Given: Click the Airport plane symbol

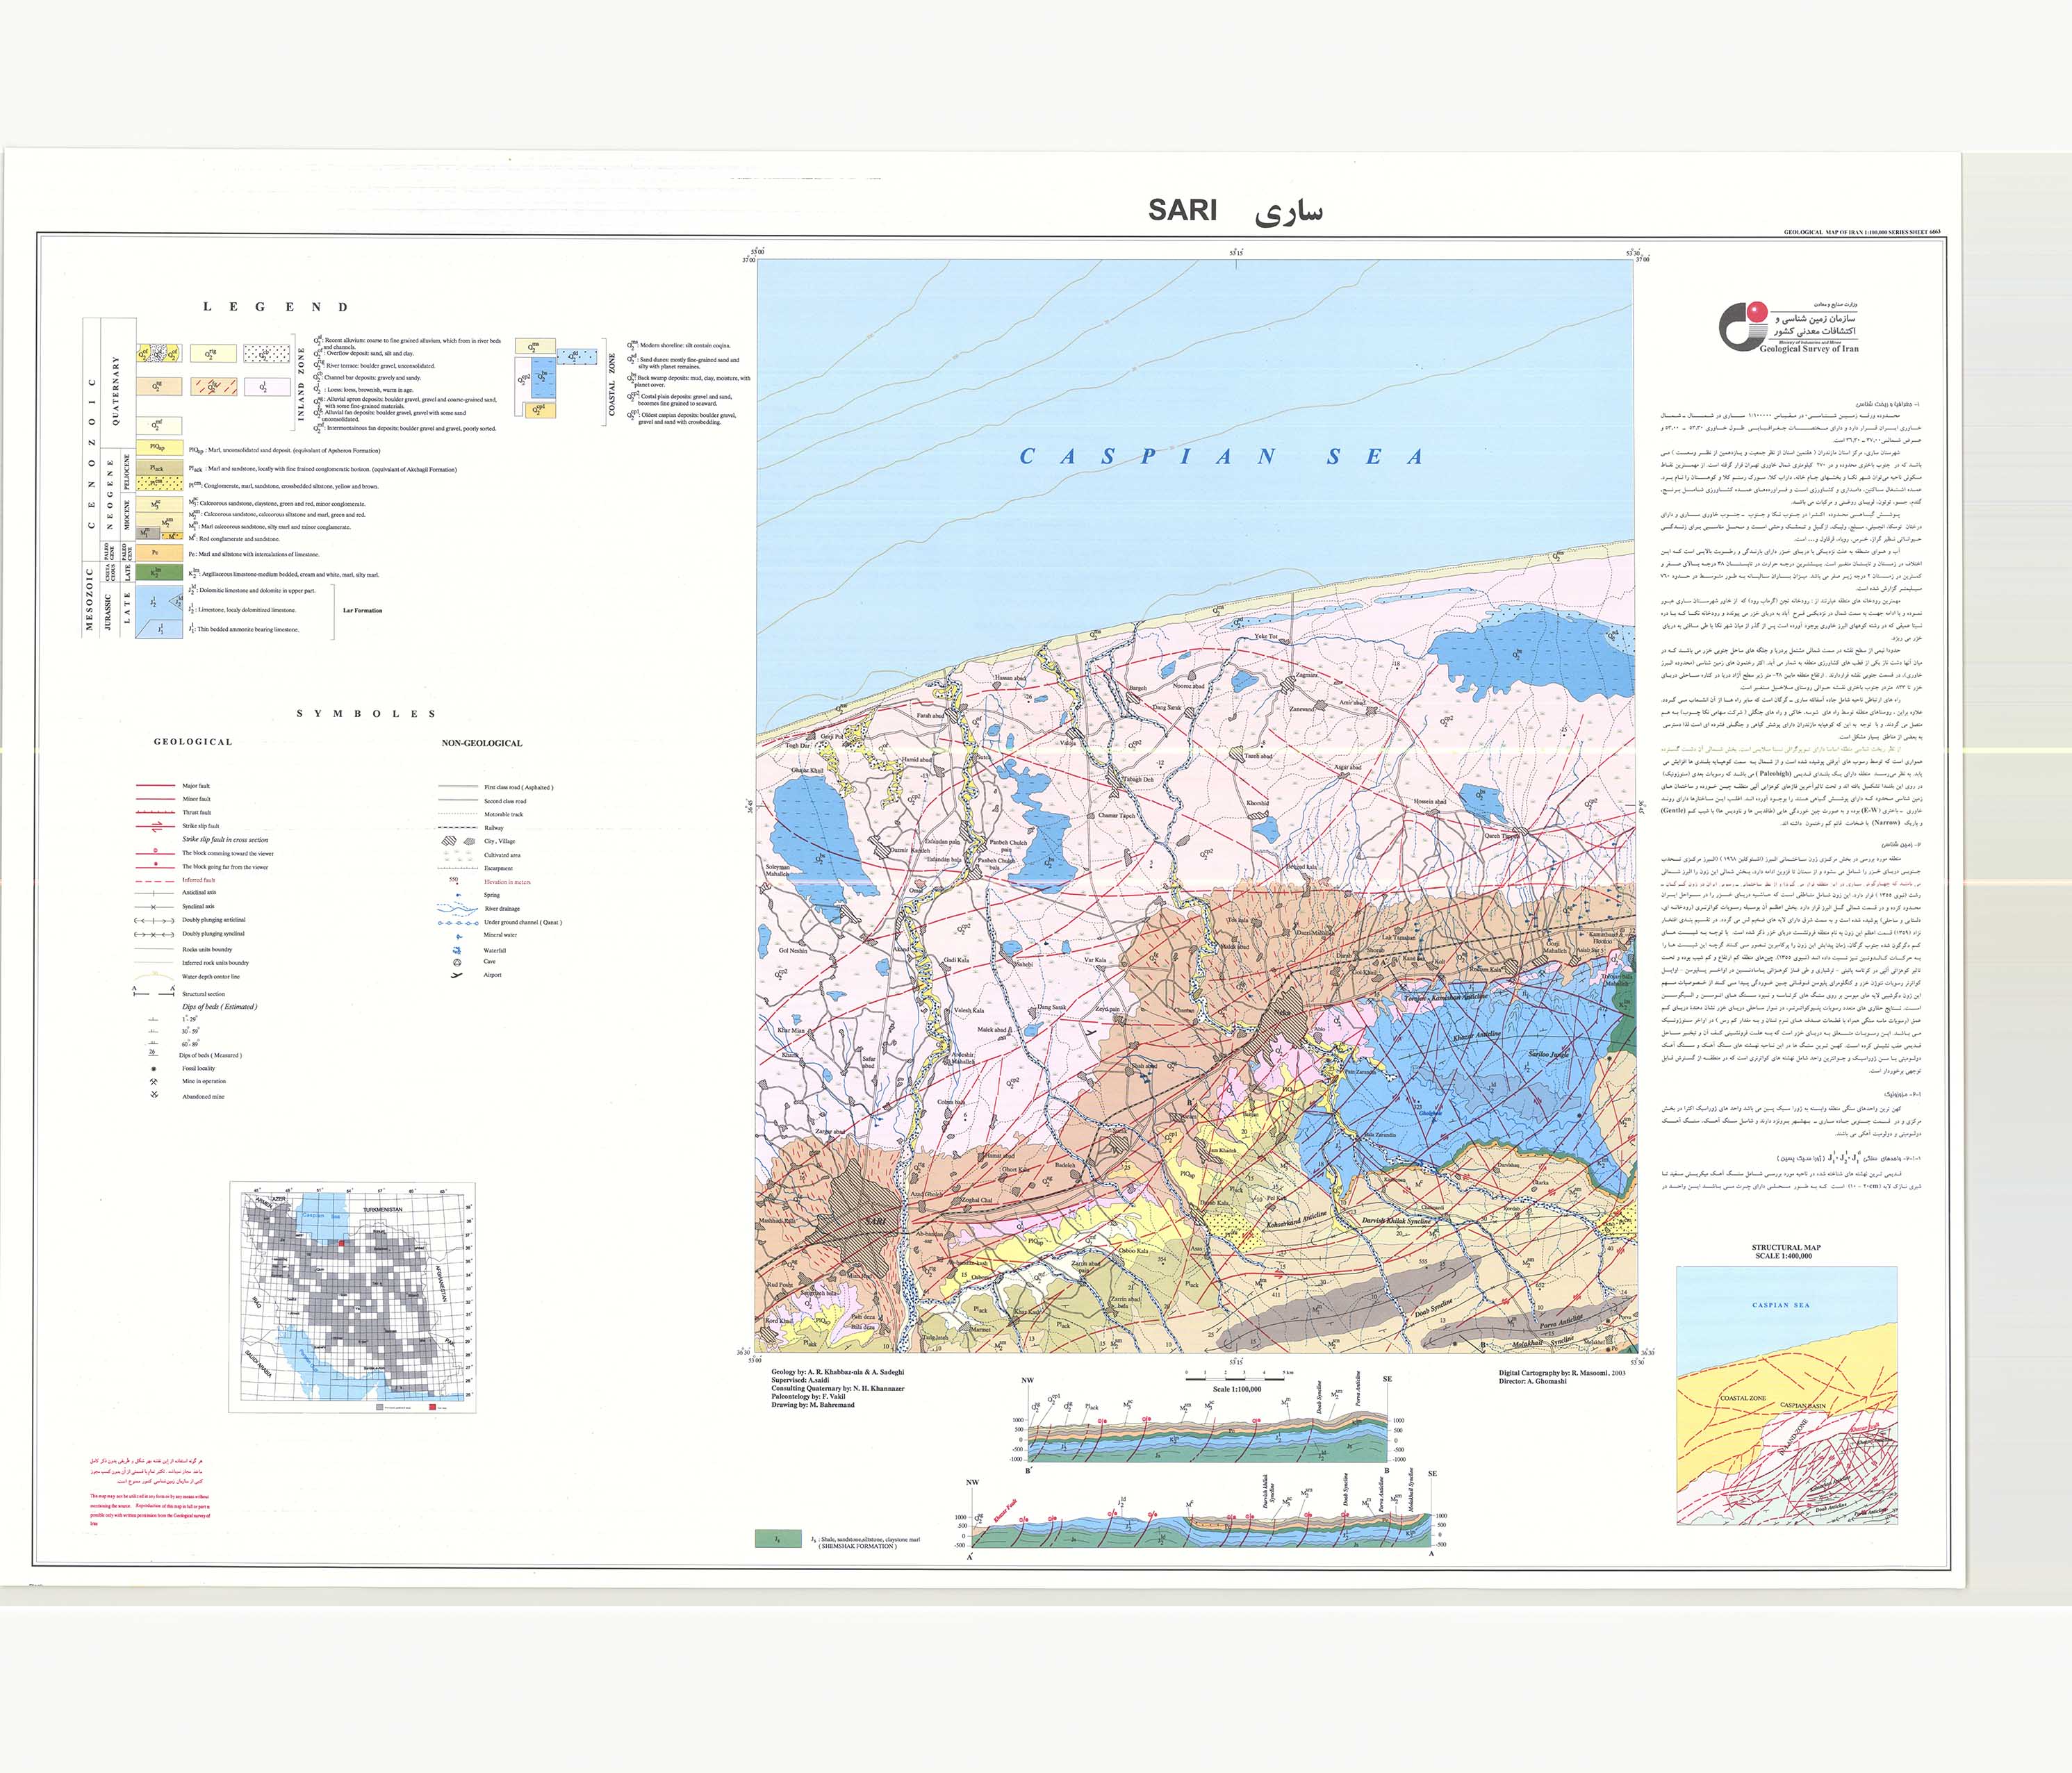Looking at the screenshot, I should (457, 975).
